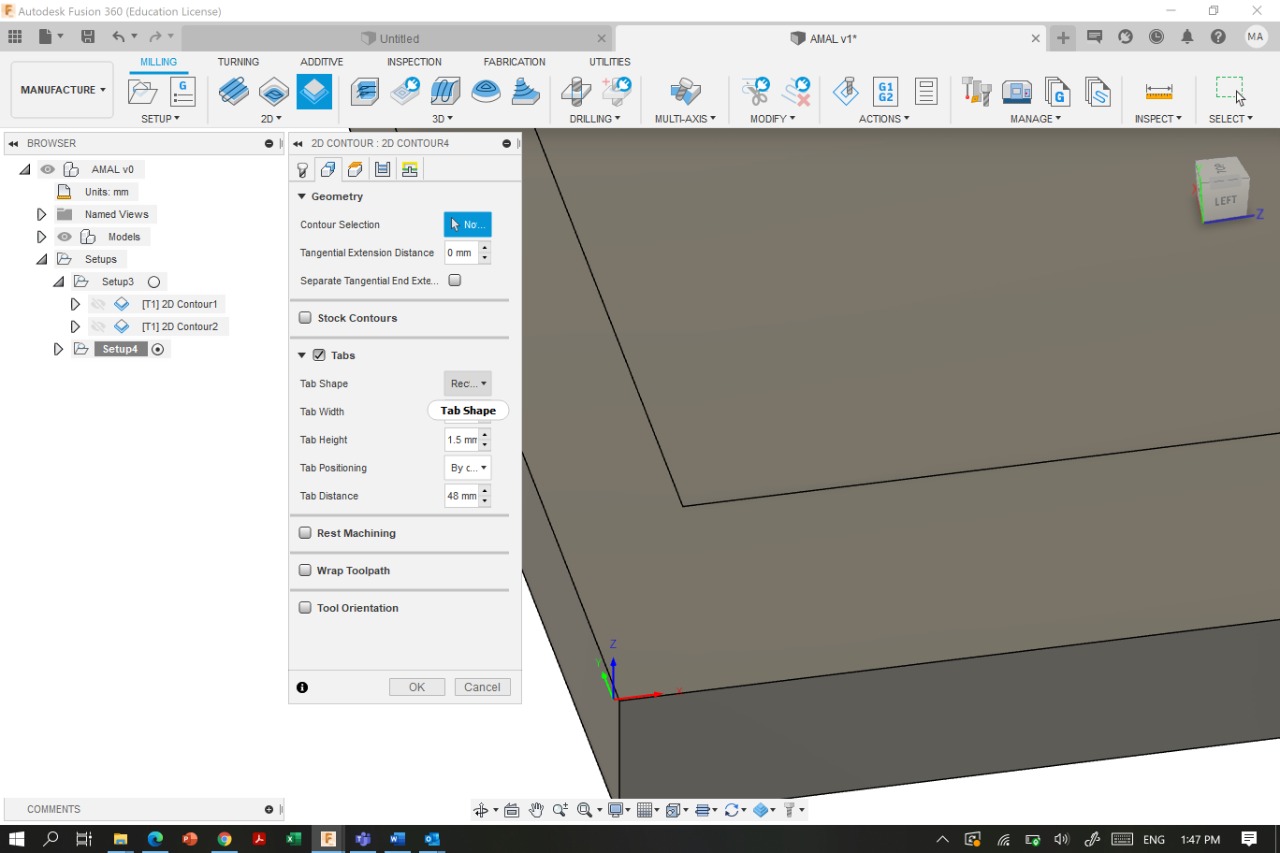
Task: Open the Post Library icon
Action: coord(1057,92)
